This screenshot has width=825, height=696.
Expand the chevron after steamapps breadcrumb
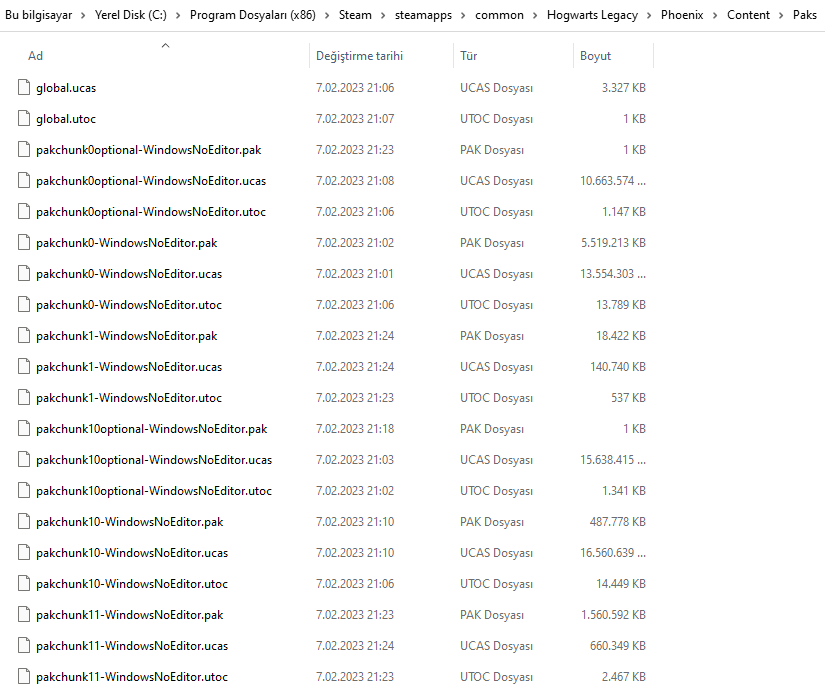tap(463, 15)
